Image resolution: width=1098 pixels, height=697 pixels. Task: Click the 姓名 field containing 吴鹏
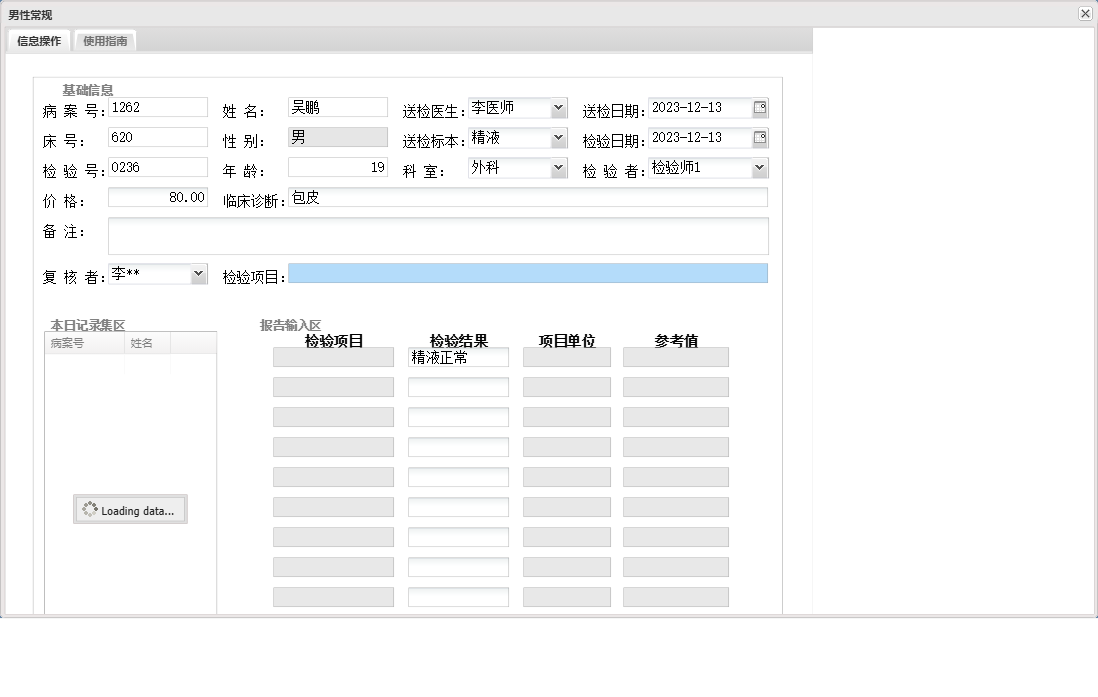click(x=337, y=106)
